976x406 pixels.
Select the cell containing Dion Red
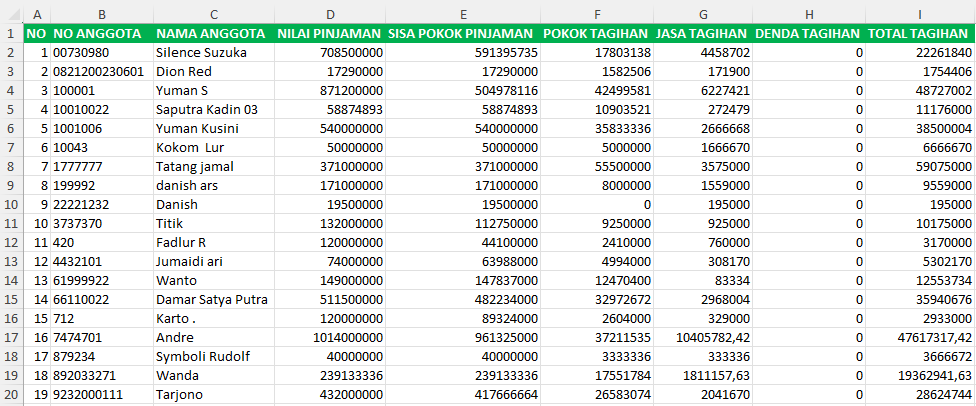214,71
